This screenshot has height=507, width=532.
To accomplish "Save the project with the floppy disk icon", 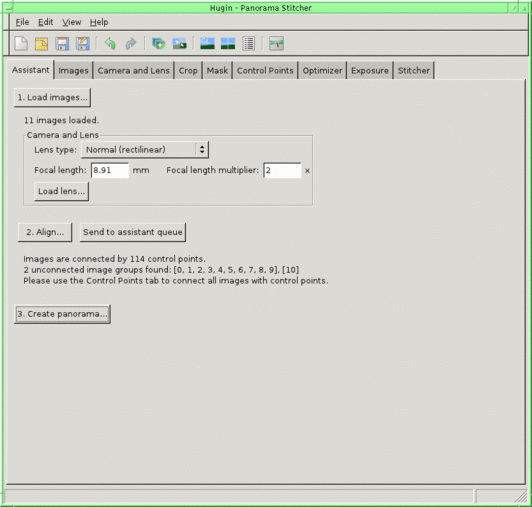I will click(x=62, y=44).
